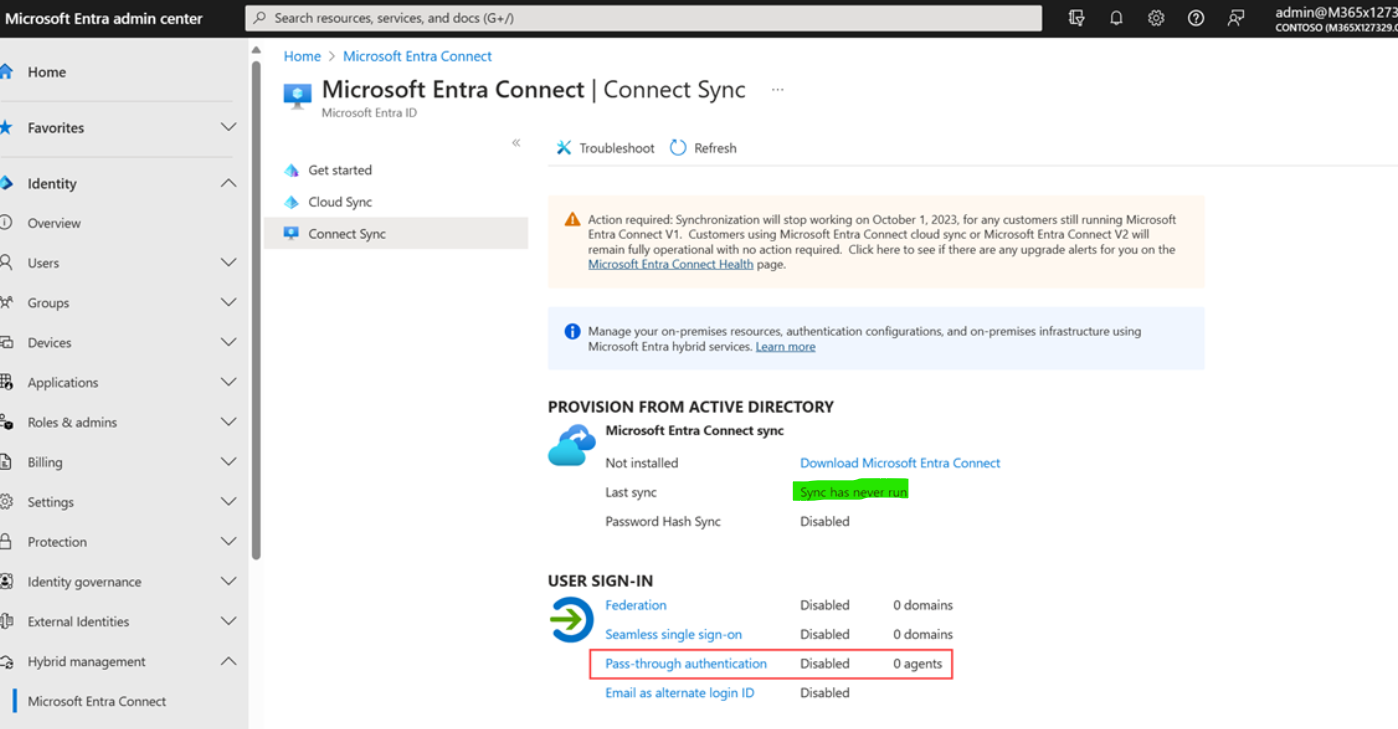Click the Overview info icon
This screenshot has width=1398, height=729.
pos(6,223)
